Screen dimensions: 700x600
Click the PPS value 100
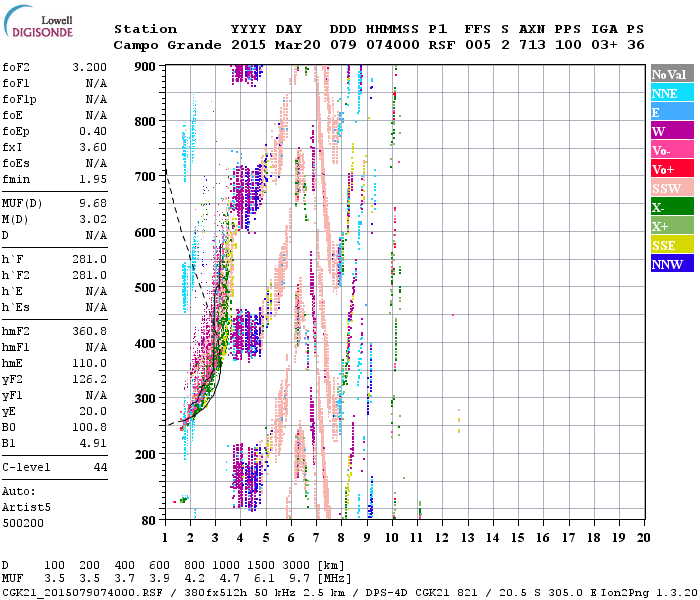(568, 45)
